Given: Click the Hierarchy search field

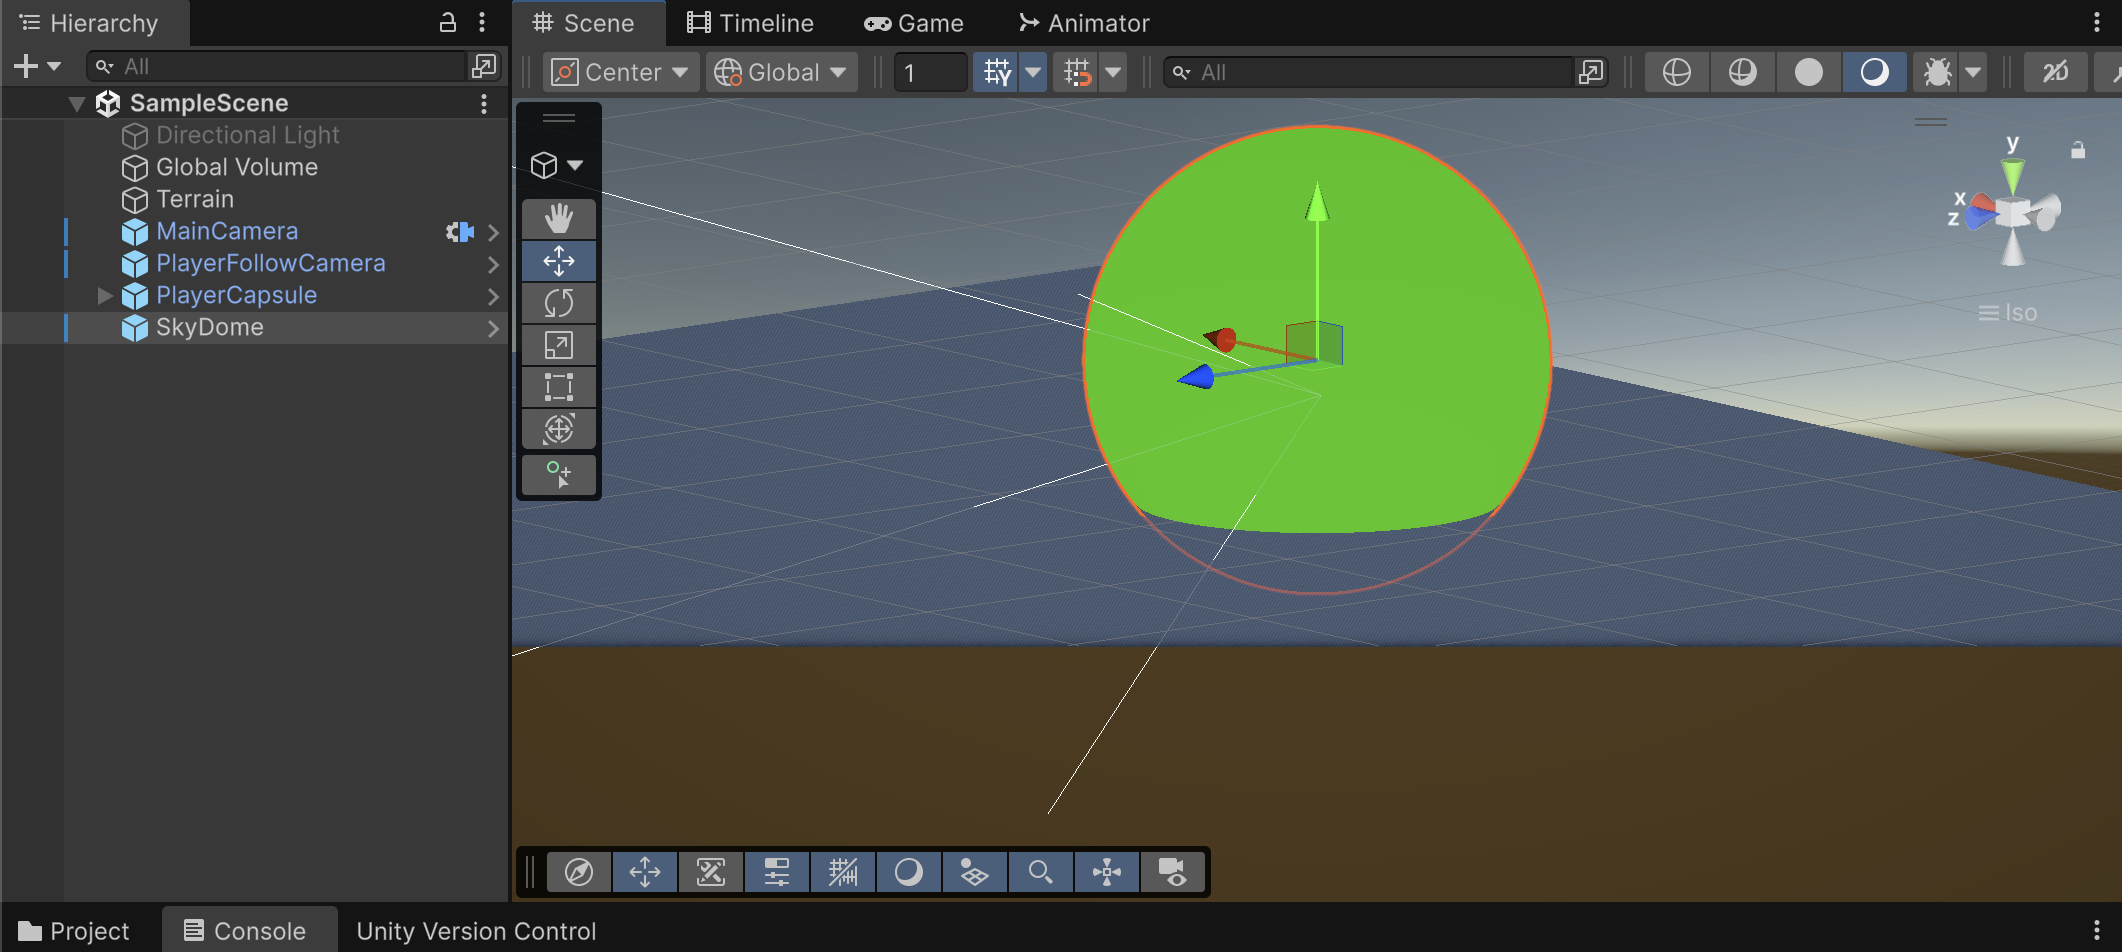Looking at the screenshot, I should pos(280,66).
